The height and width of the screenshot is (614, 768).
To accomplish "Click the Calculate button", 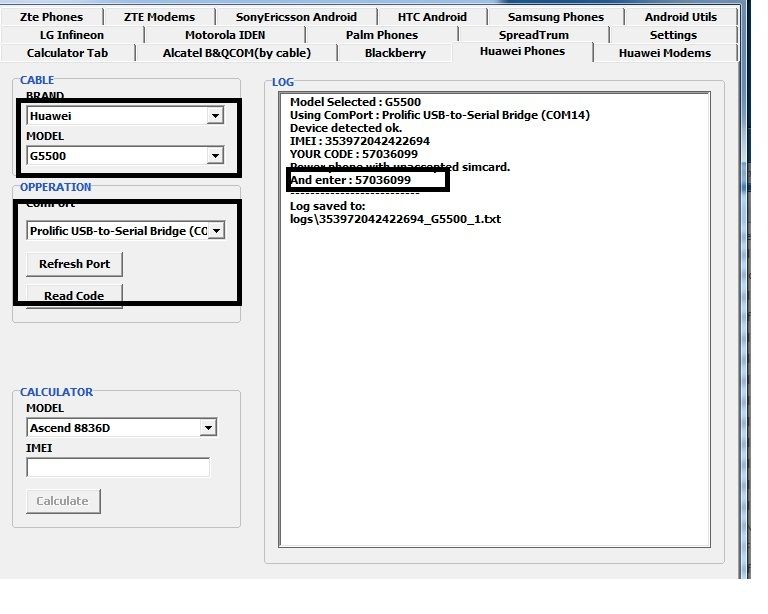I will pyautogui.click(x=62, y=501).
